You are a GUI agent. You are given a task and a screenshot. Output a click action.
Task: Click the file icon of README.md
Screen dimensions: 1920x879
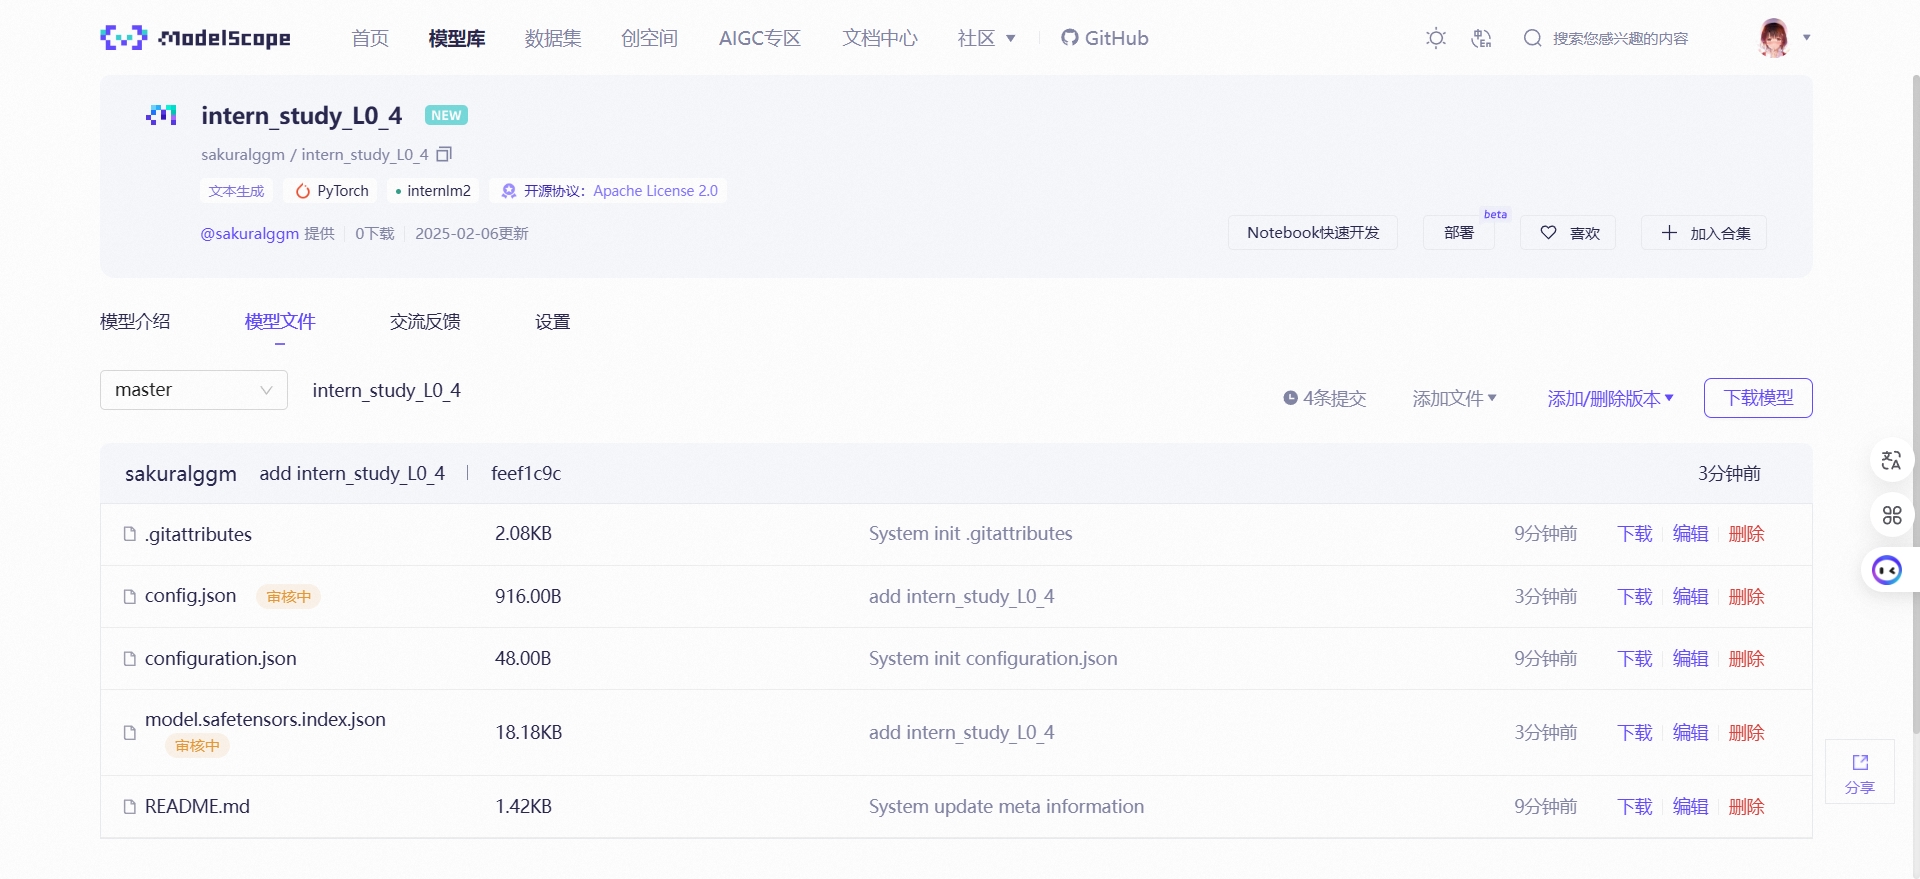click(x=130, y=806)
